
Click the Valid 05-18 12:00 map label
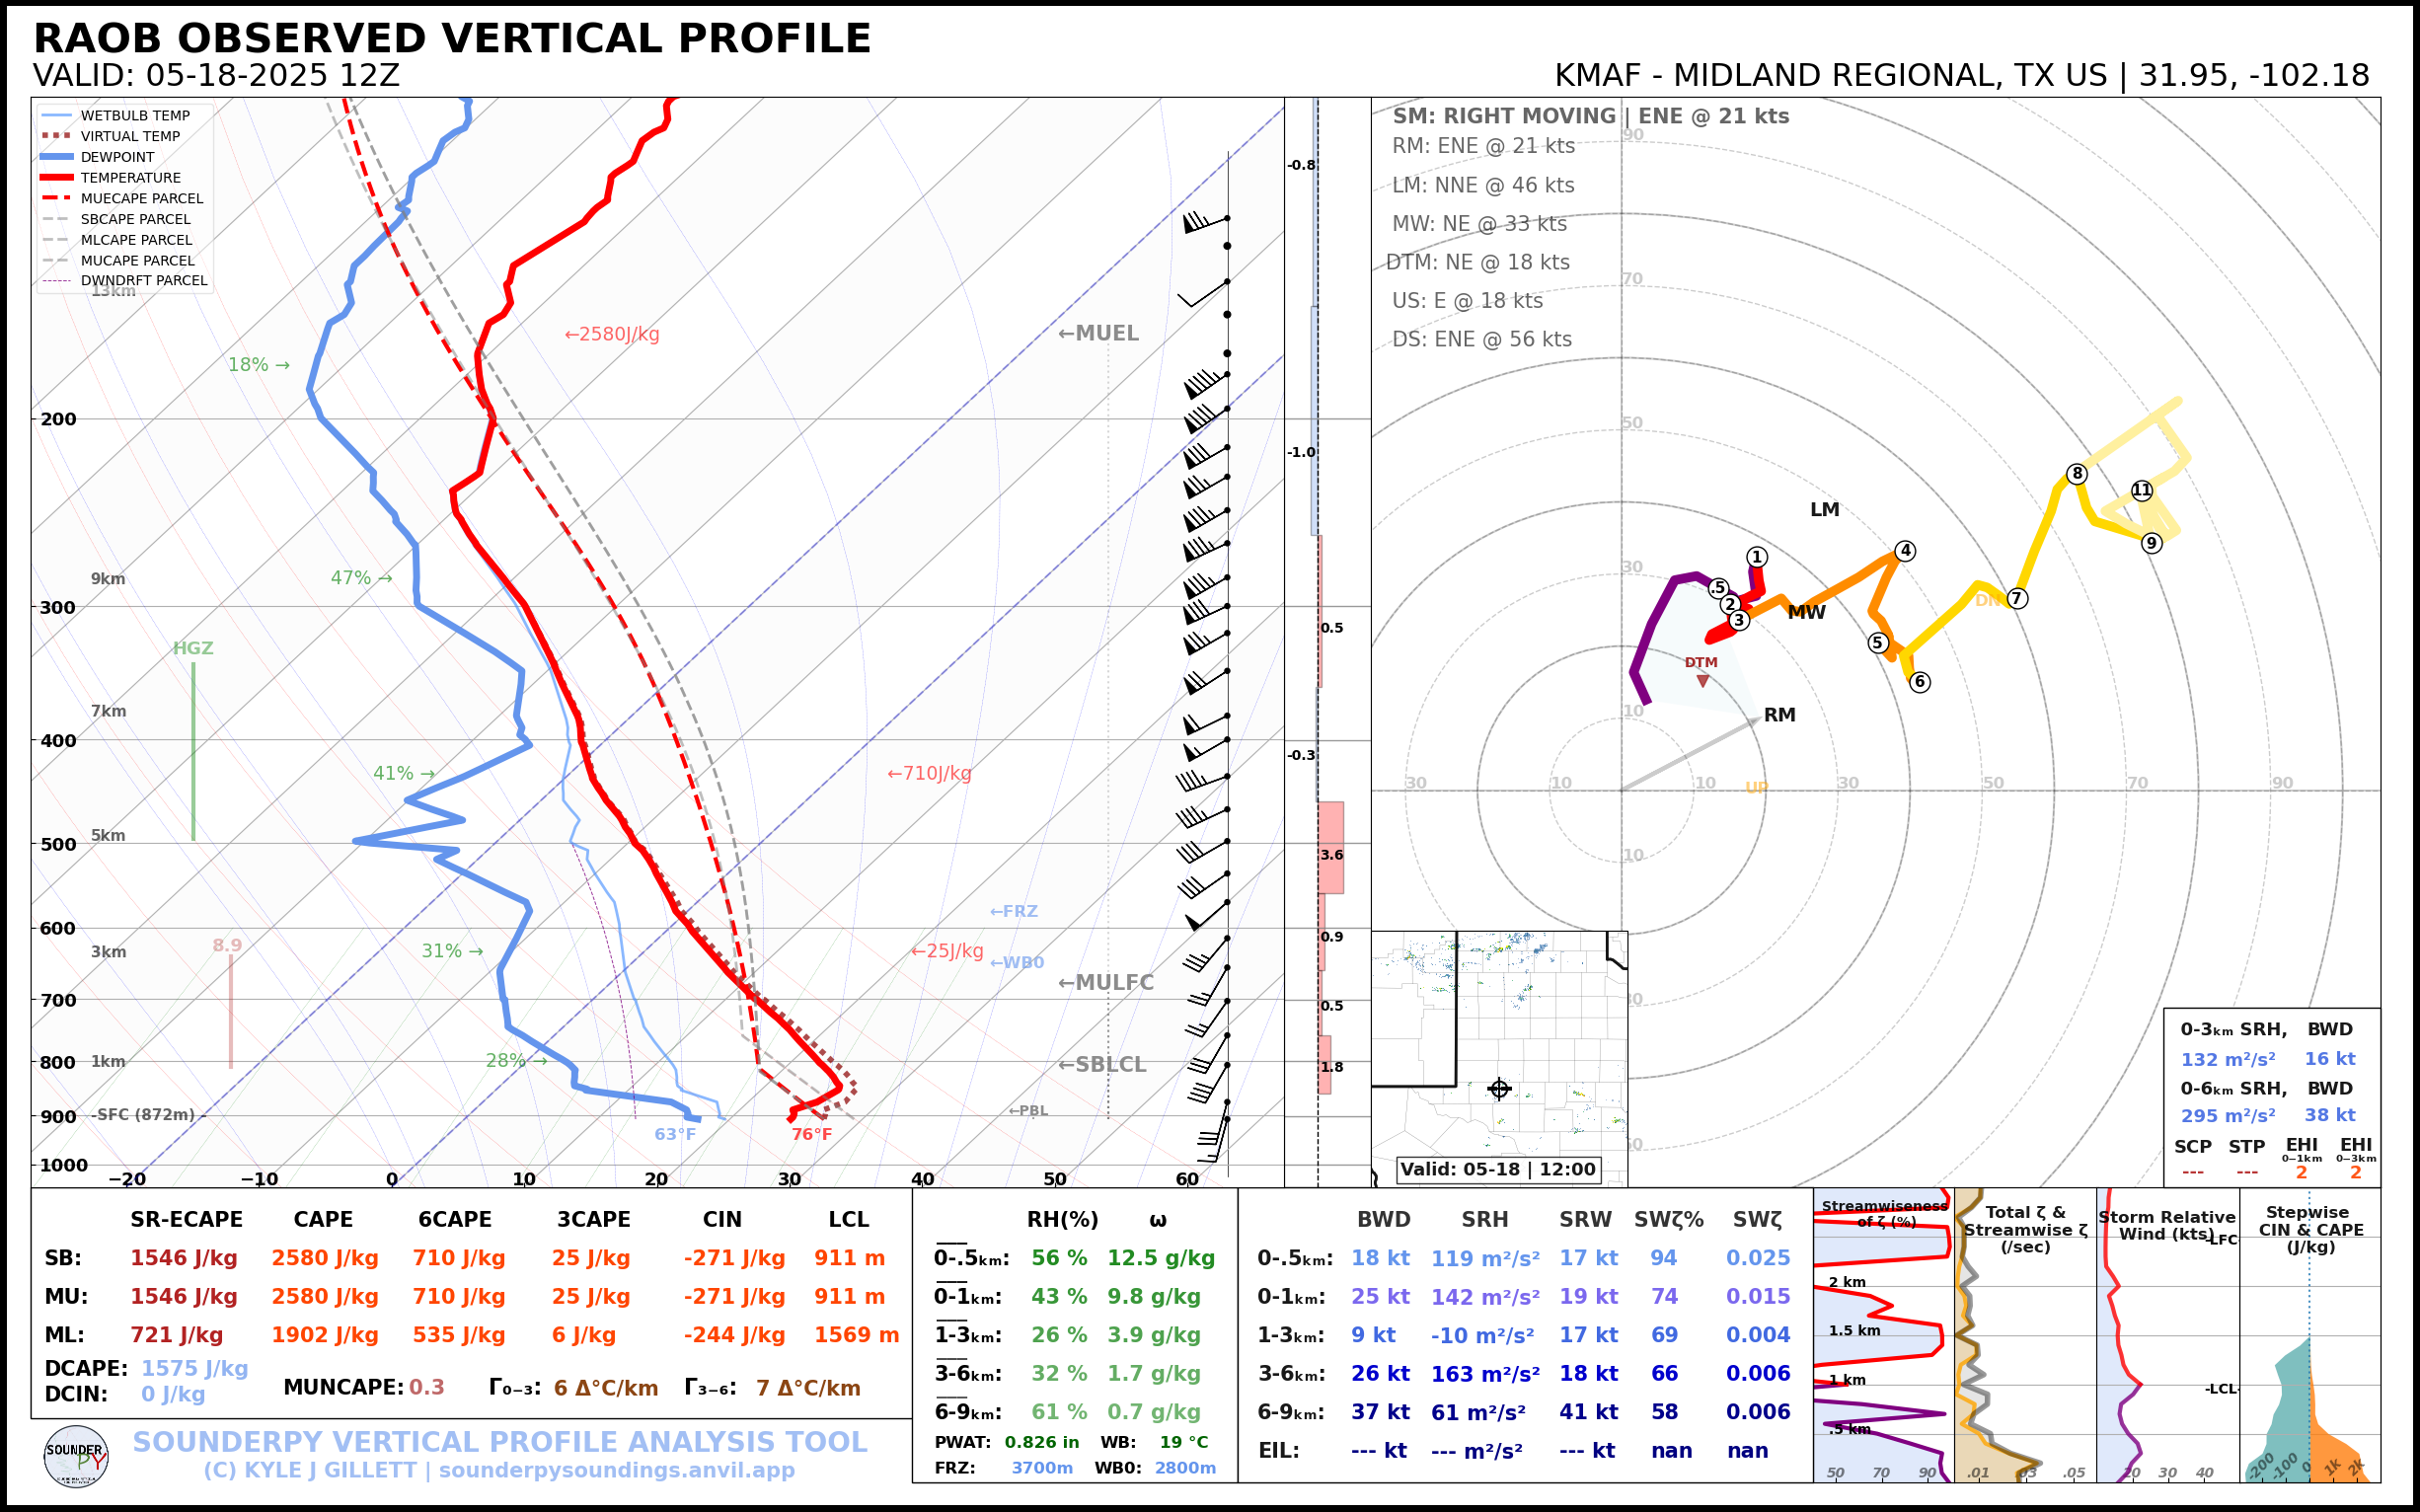1497,1169
